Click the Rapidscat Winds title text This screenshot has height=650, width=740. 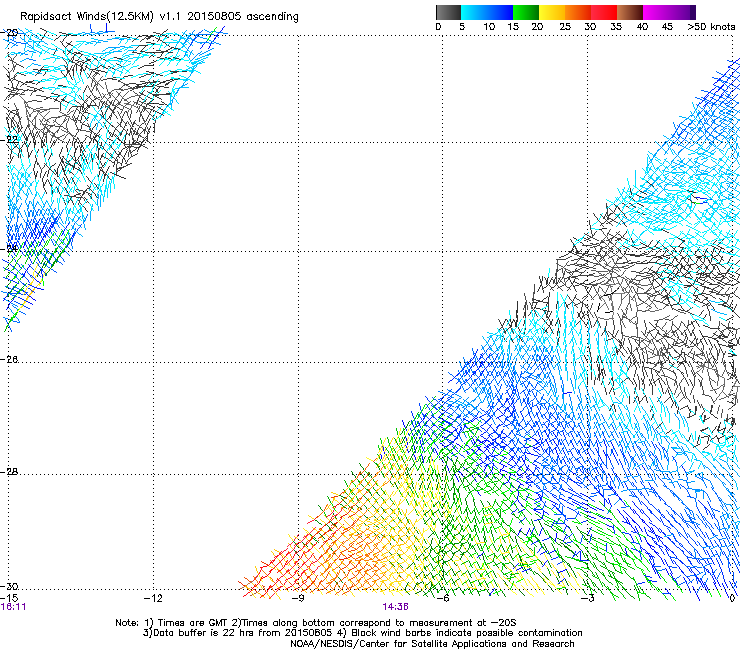pyautogui.click(x=159, y=16)
